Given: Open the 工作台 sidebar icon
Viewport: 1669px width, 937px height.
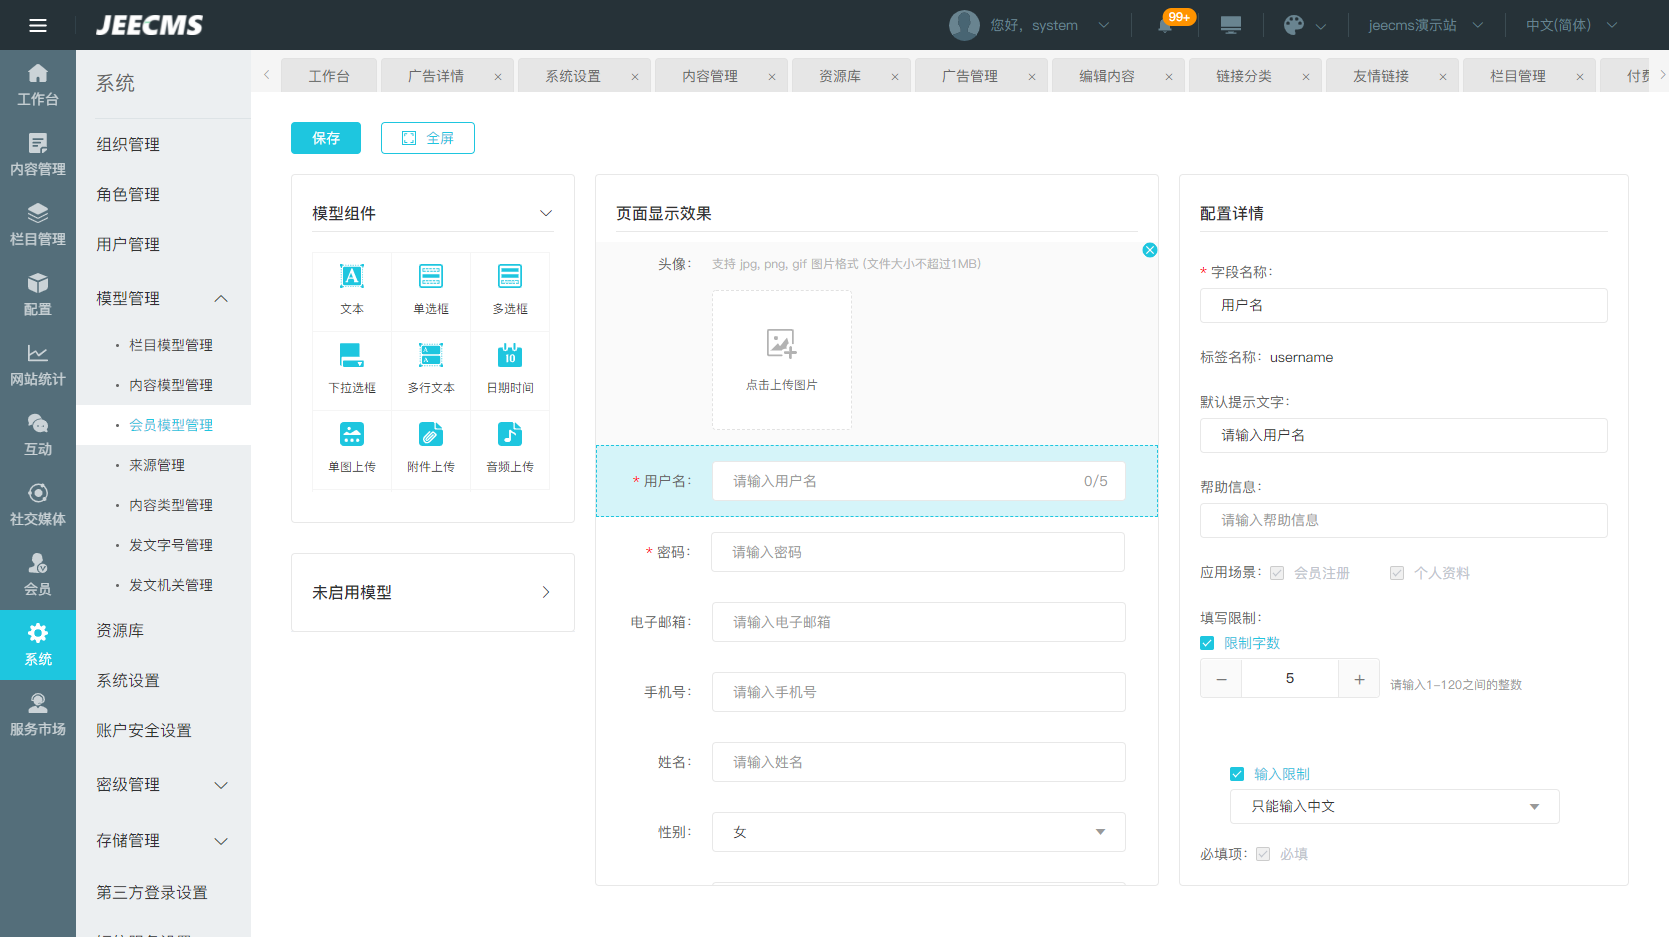Looking at the screenshot, I should (x=38, y=85).
